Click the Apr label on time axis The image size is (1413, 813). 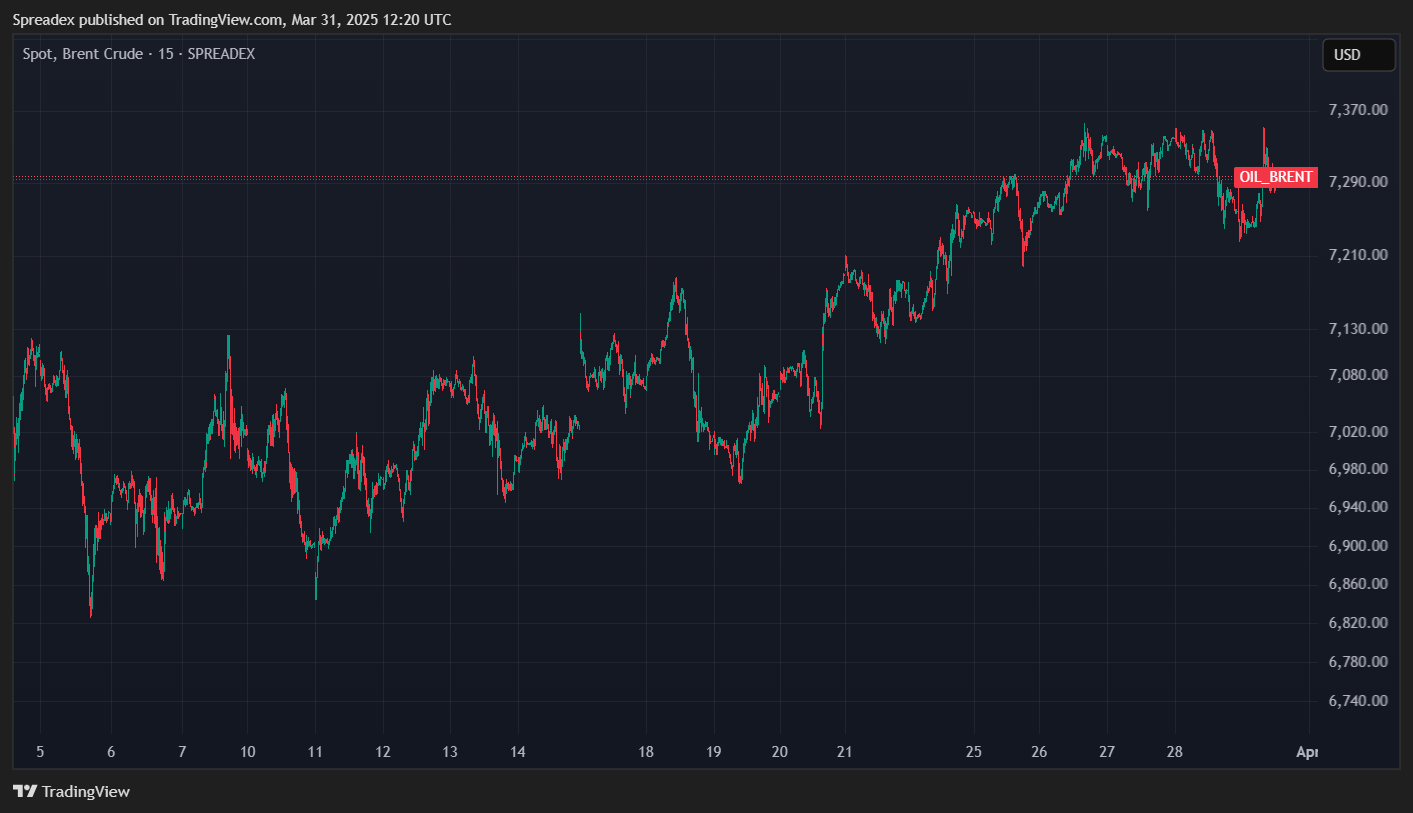(1307, 752)
